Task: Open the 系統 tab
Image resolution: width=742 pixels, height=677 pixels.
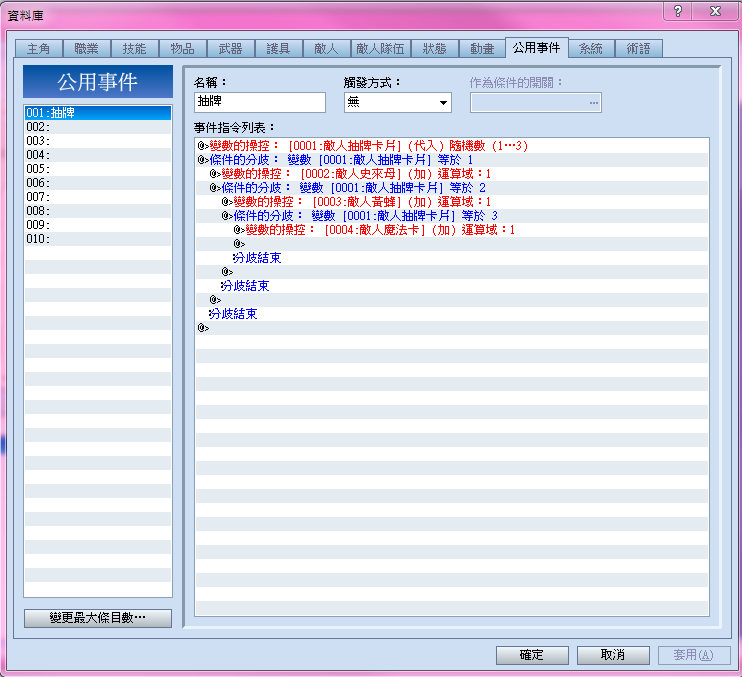Action: [x=591, y=48]
